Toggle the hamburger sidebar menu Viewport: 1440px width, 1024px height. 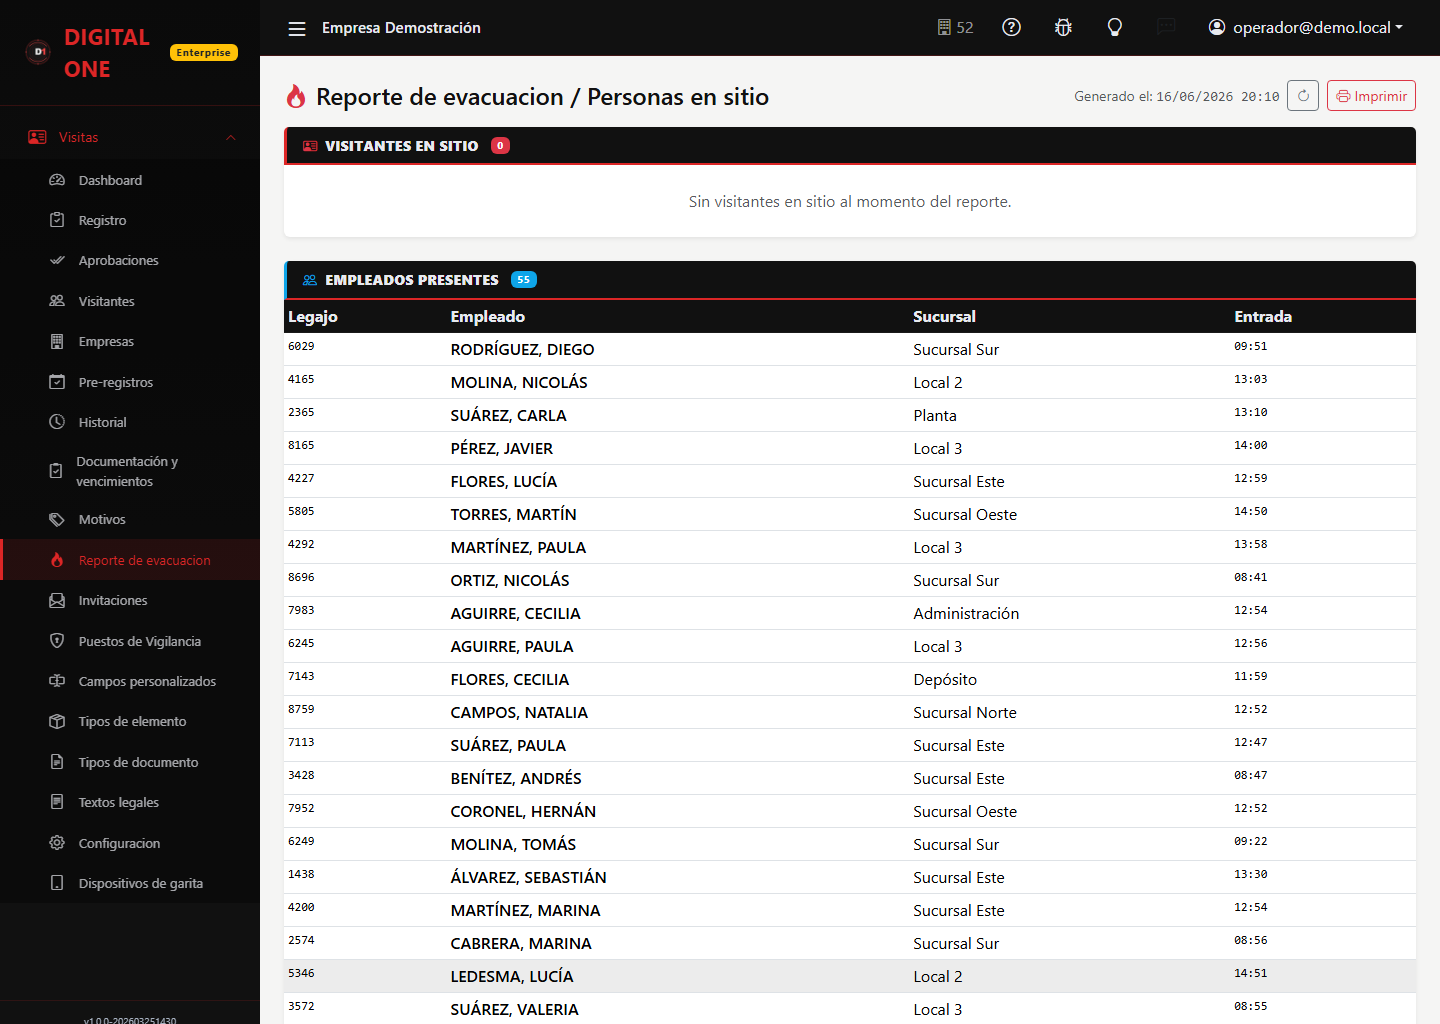click(x=297, y=28)
